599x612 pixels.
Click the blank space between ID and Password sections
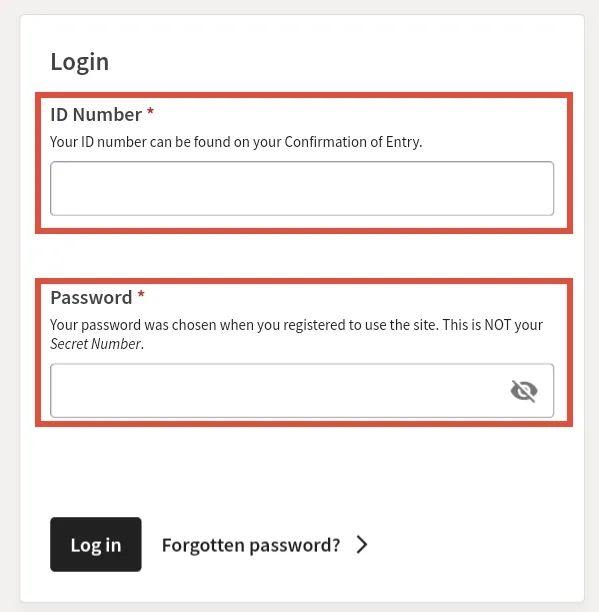(x=302, y=256)
